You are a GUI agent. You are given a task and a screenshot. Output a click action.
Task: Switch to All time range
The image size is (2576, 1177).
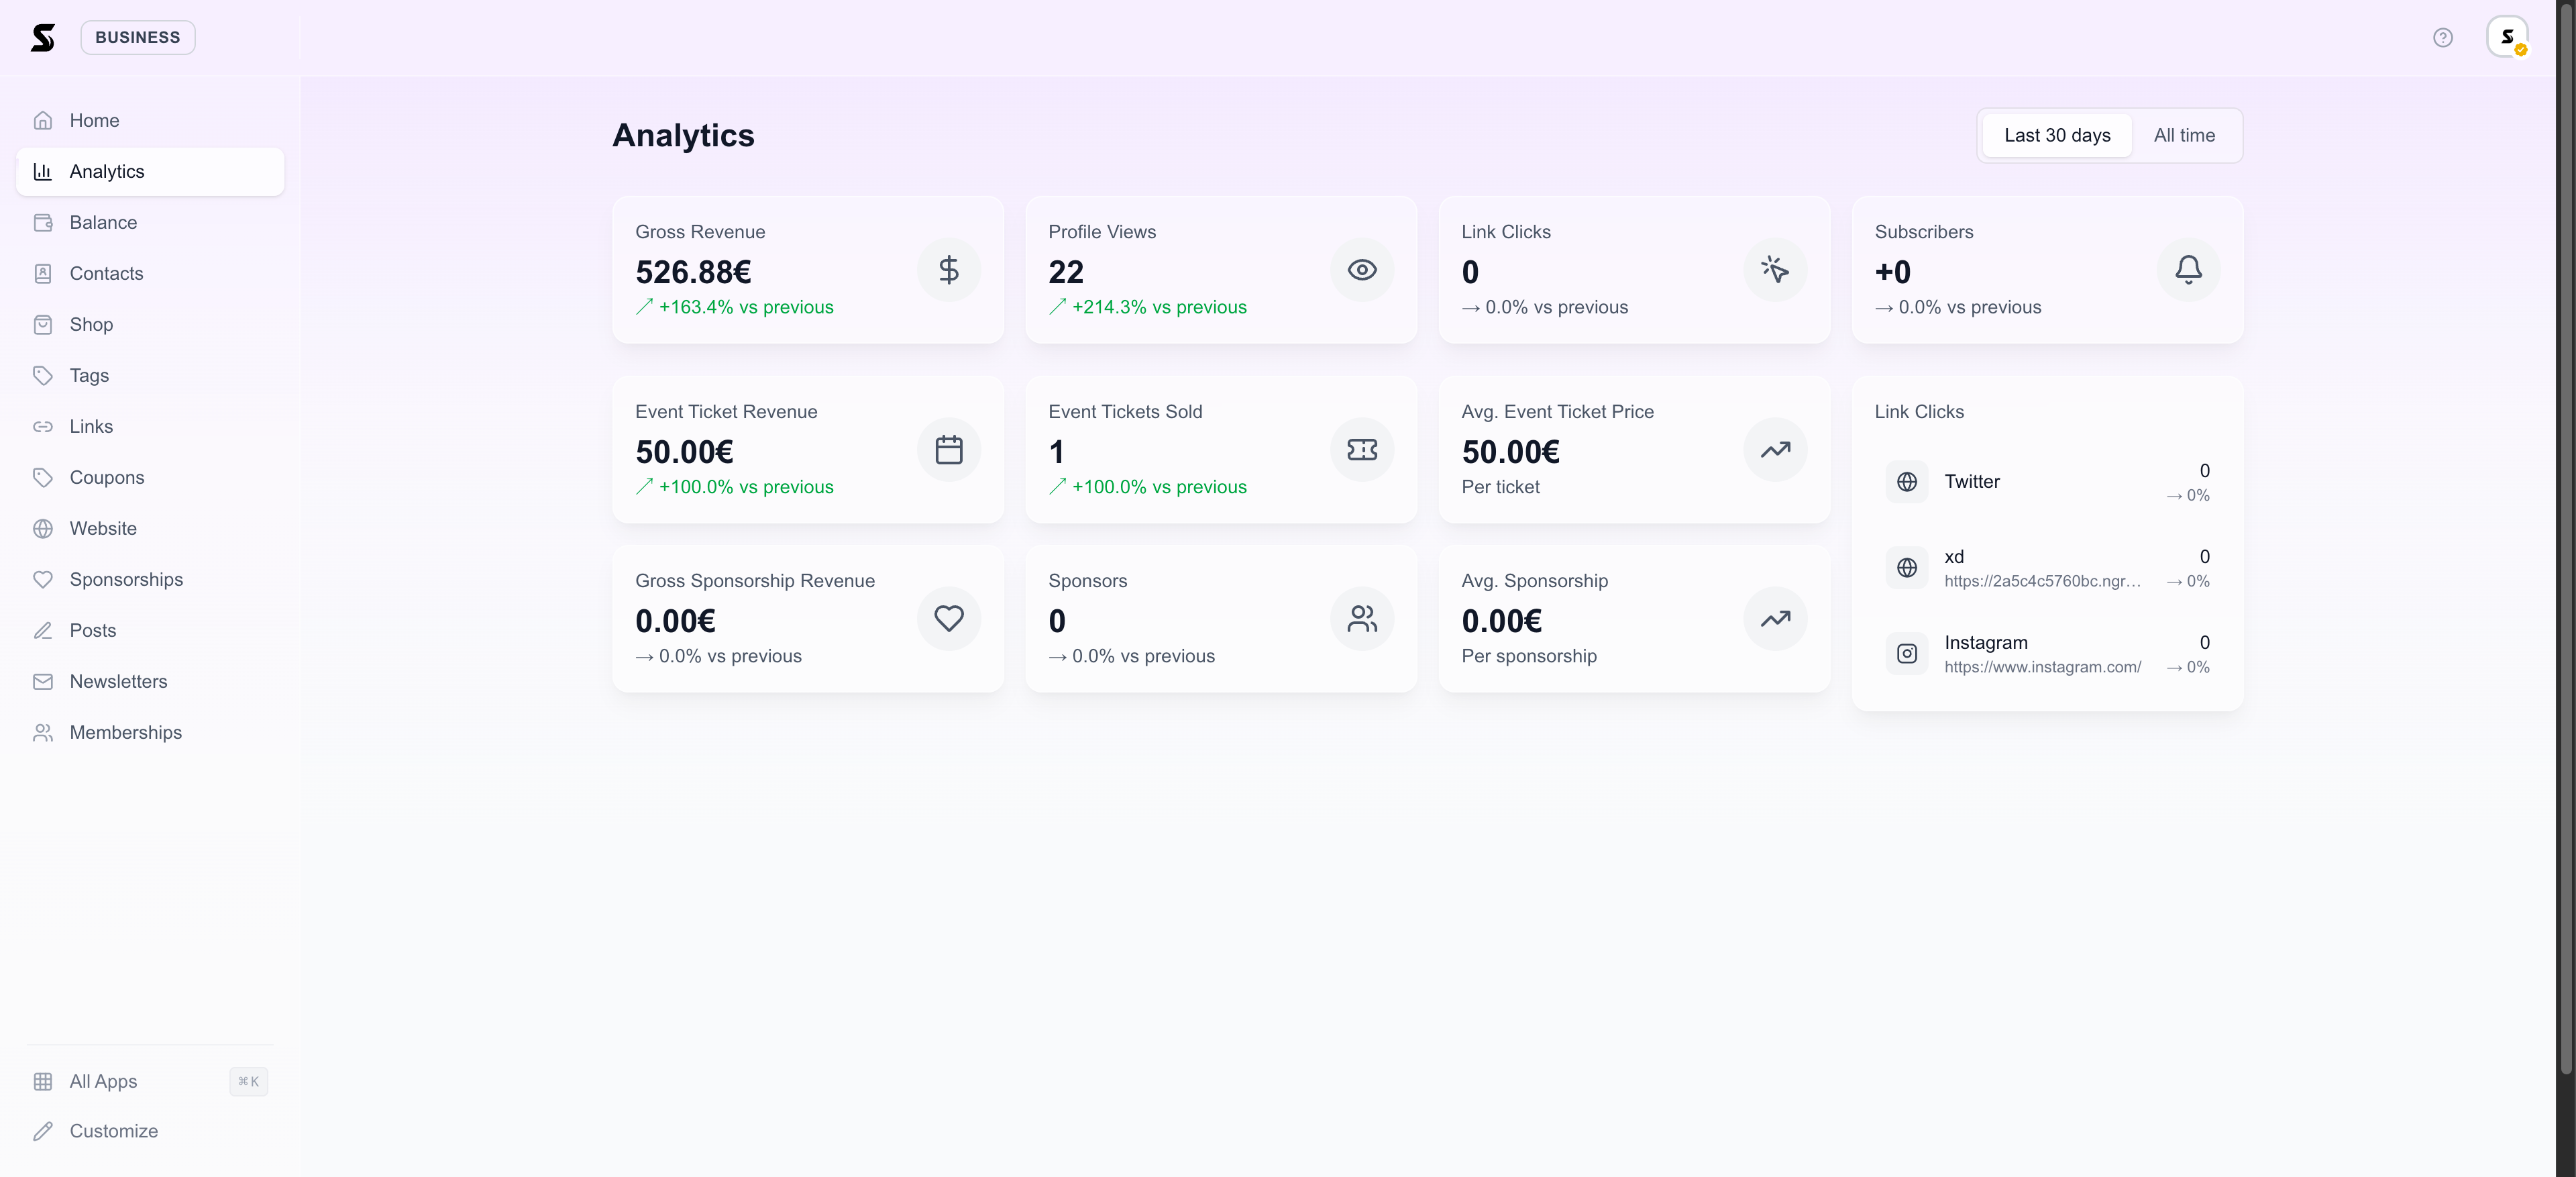pyautogui.click(x=2183, y=136)
